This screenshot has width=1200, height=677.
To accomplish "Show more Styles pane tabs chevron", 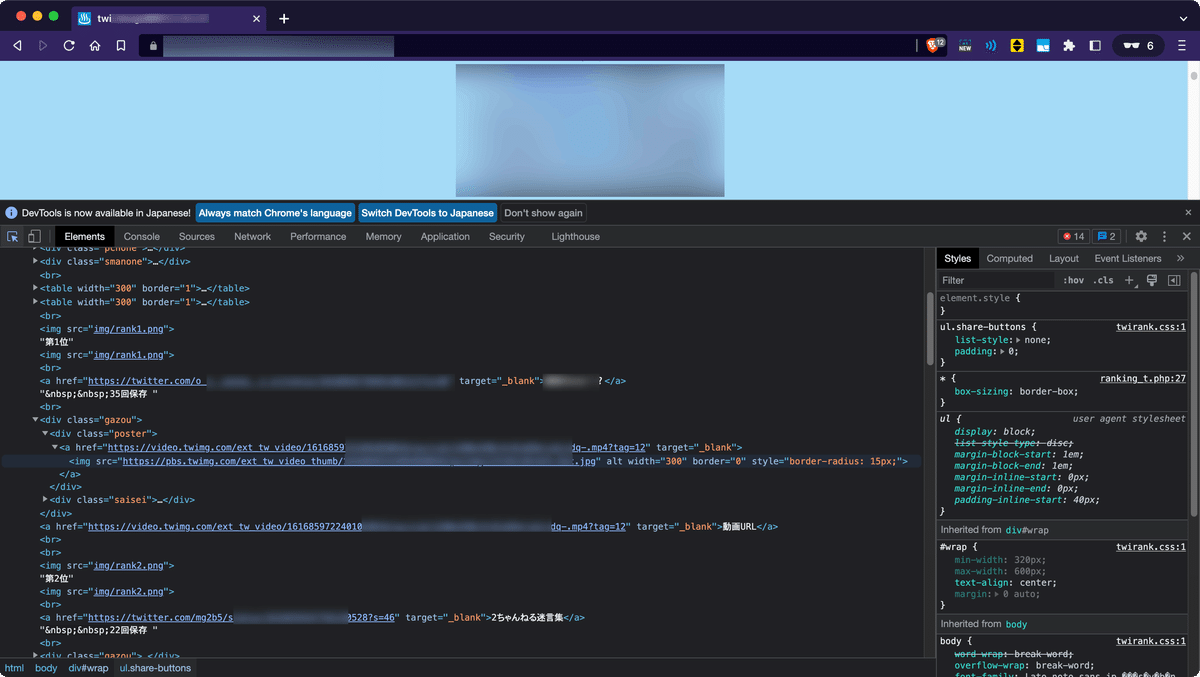I will pos(1180,258).
